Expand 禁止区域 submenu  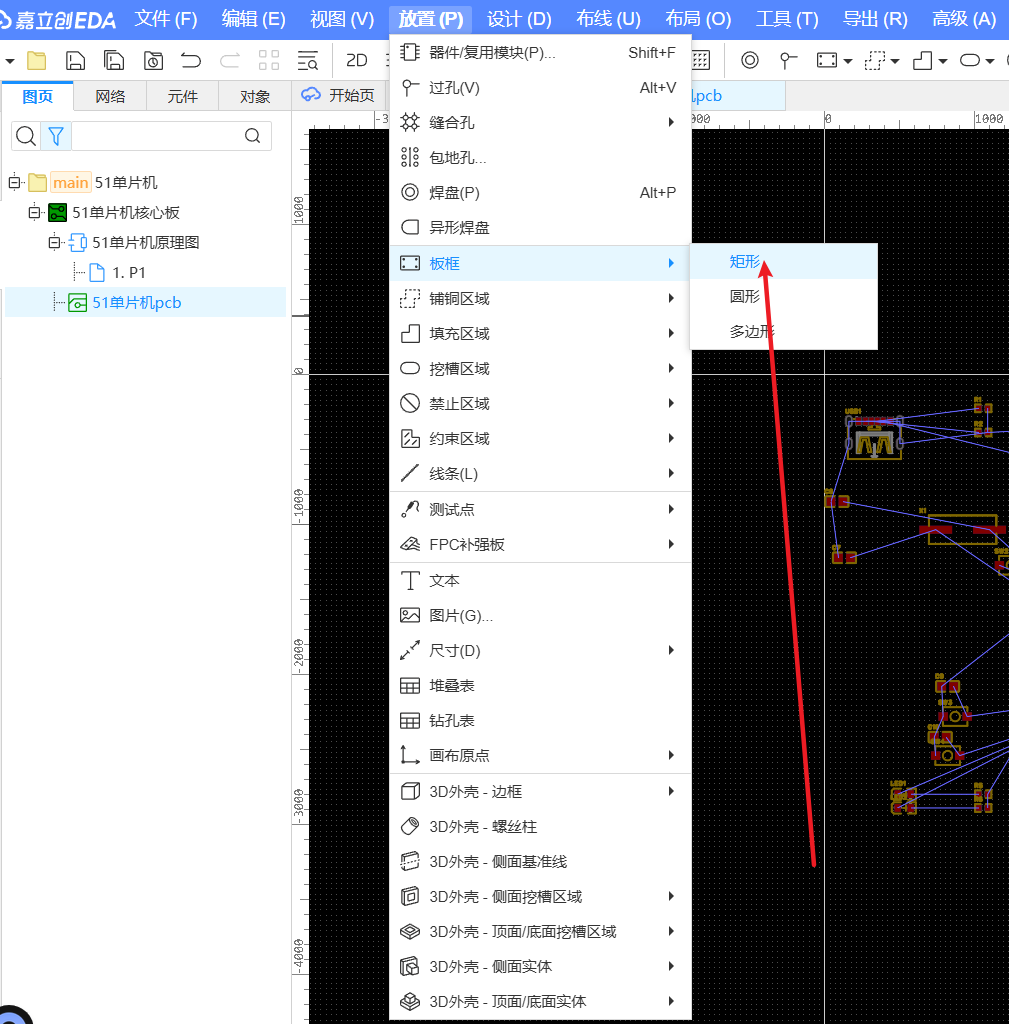540,404
